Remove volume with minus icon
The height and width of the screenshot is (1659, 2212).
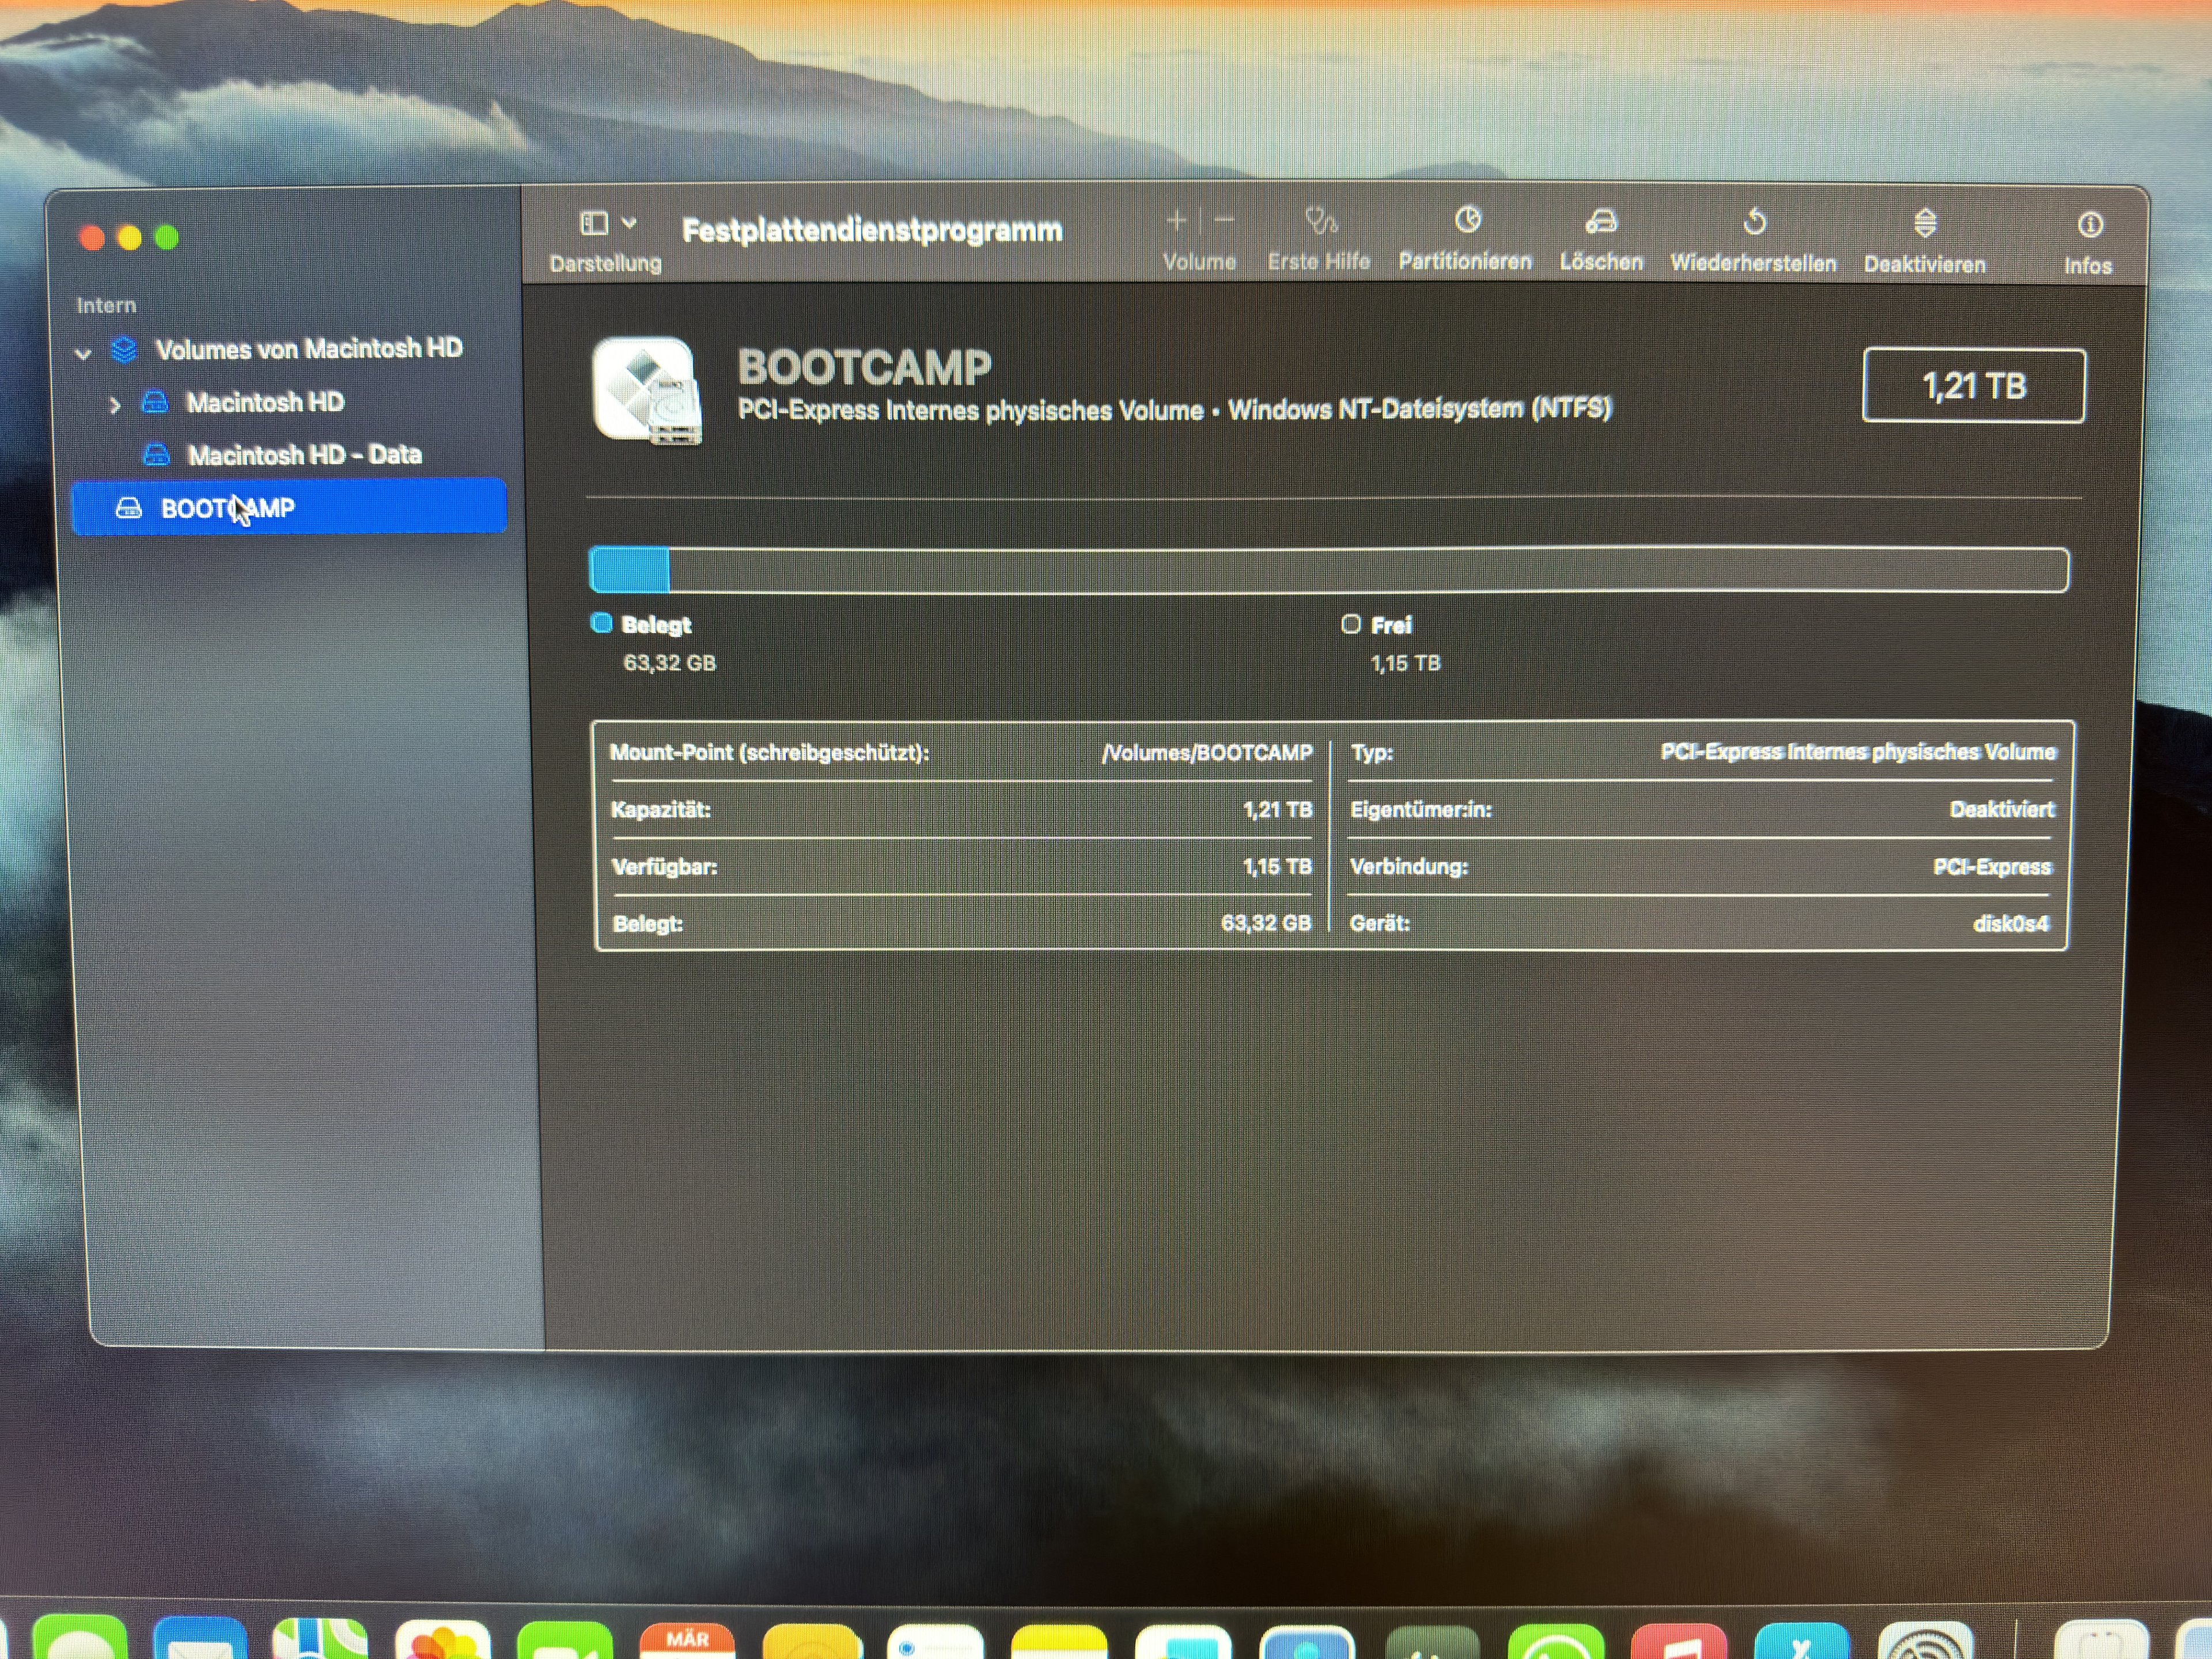coord(1225,221)
